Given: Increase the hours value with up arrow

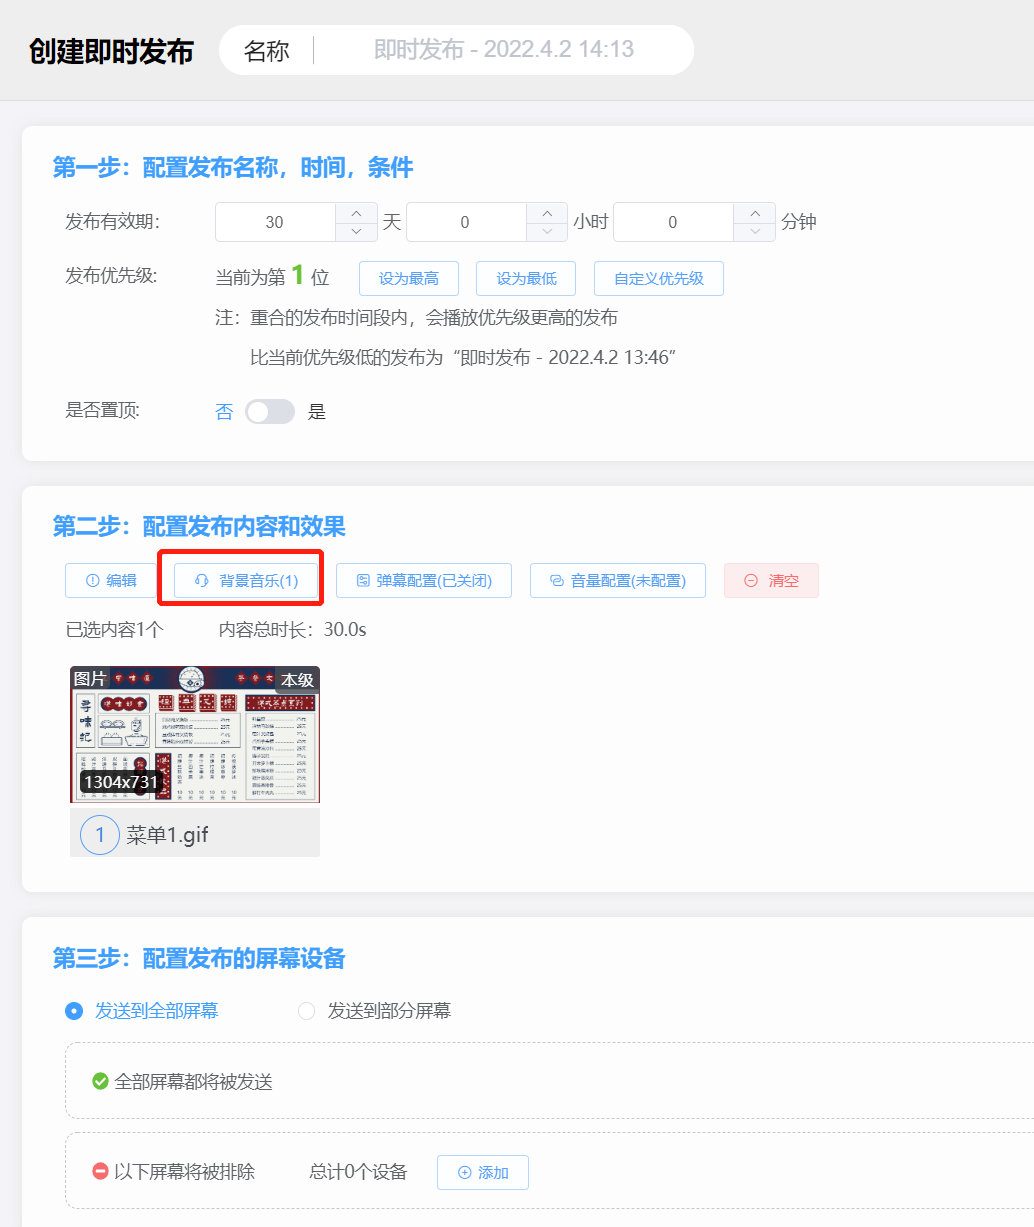Looking at the screenshot, I should (x=547, y=213).
